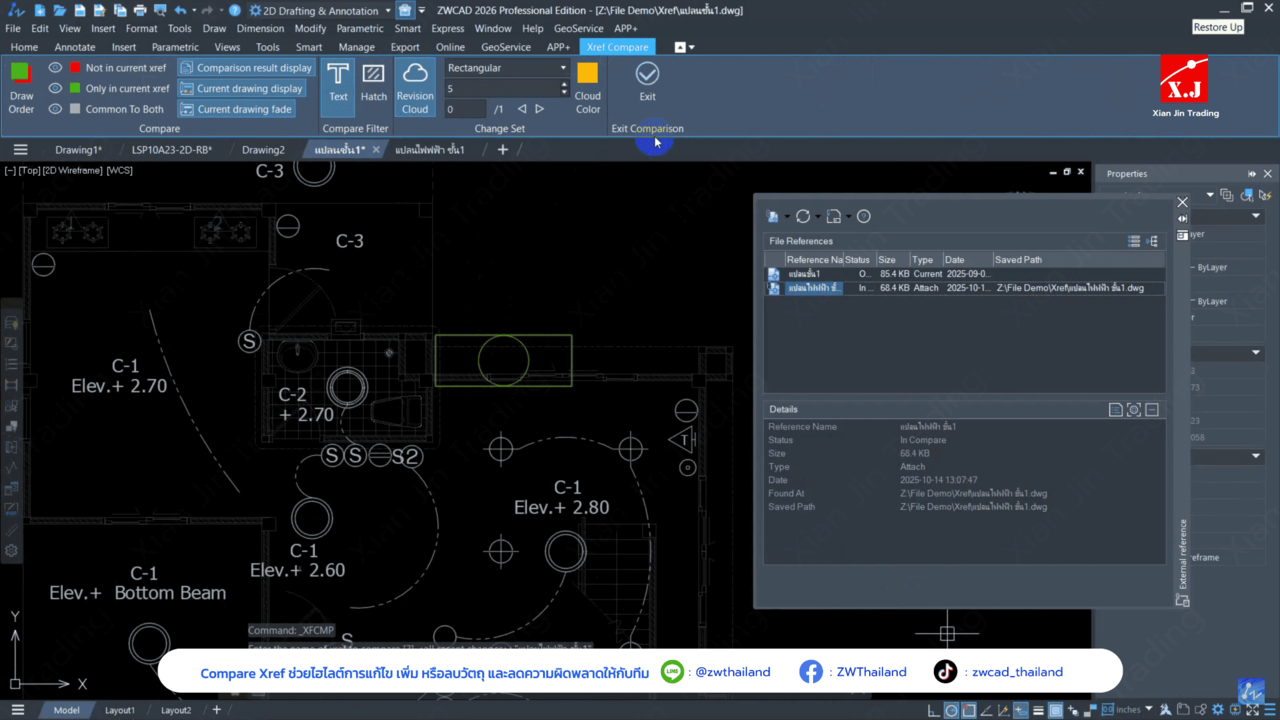Click Current drawing fade button
This screenshot has height=720, width=1280.
point(236,109)
